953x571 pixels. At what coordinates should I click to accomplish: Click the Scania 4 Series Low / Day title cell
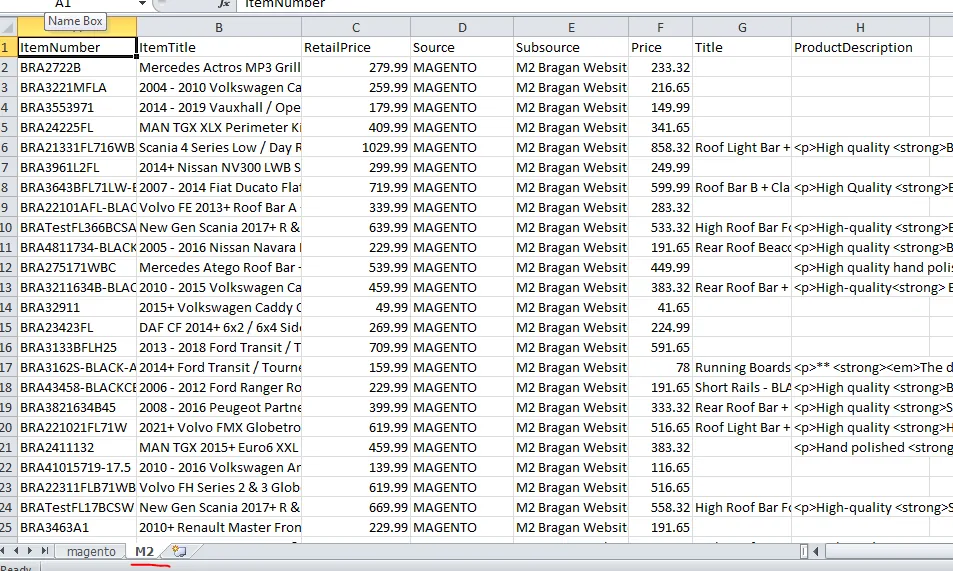(x=219, y=147)
